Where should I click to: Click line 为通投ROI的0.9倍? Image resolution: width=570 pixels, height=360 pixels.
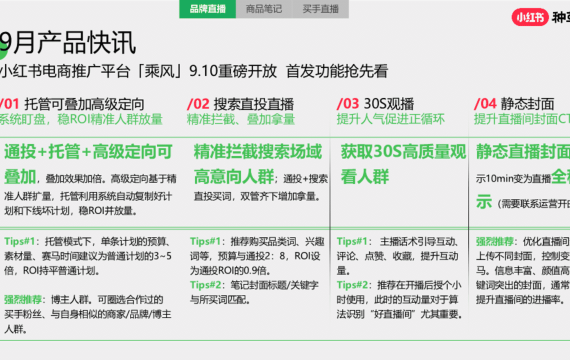click(230, 271)
